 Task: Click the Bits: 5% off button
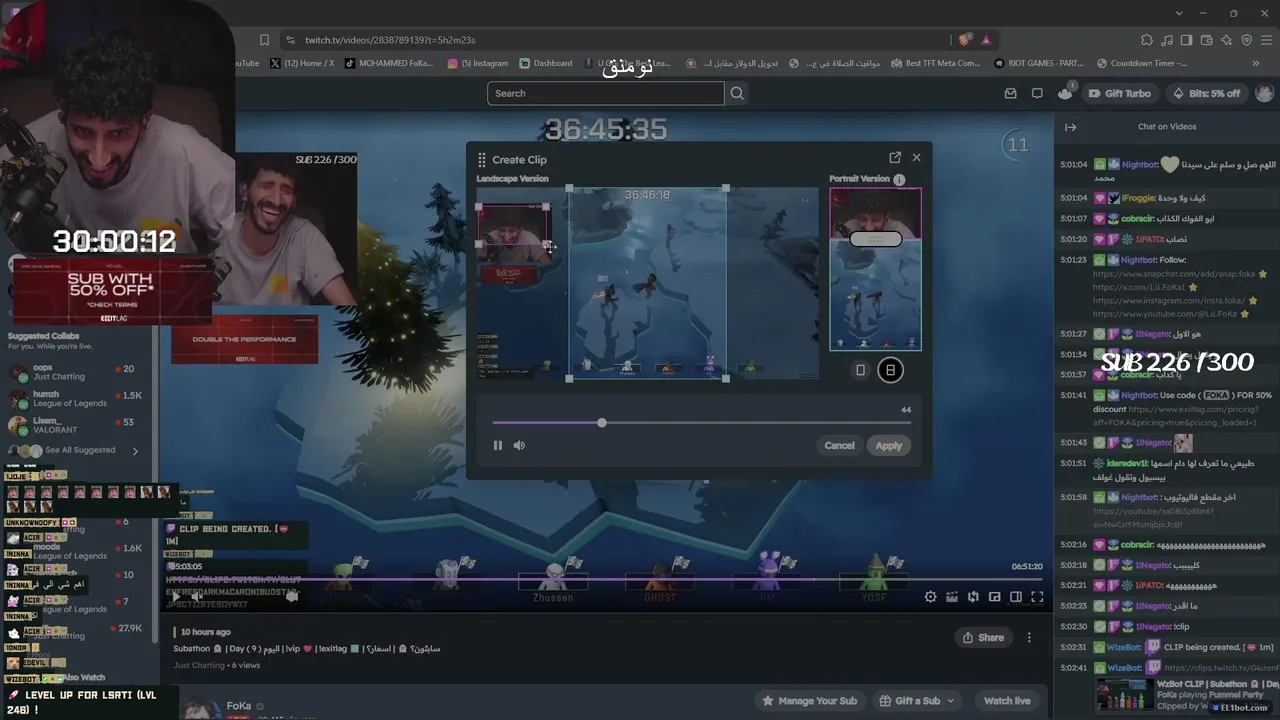pos(1206,93)
